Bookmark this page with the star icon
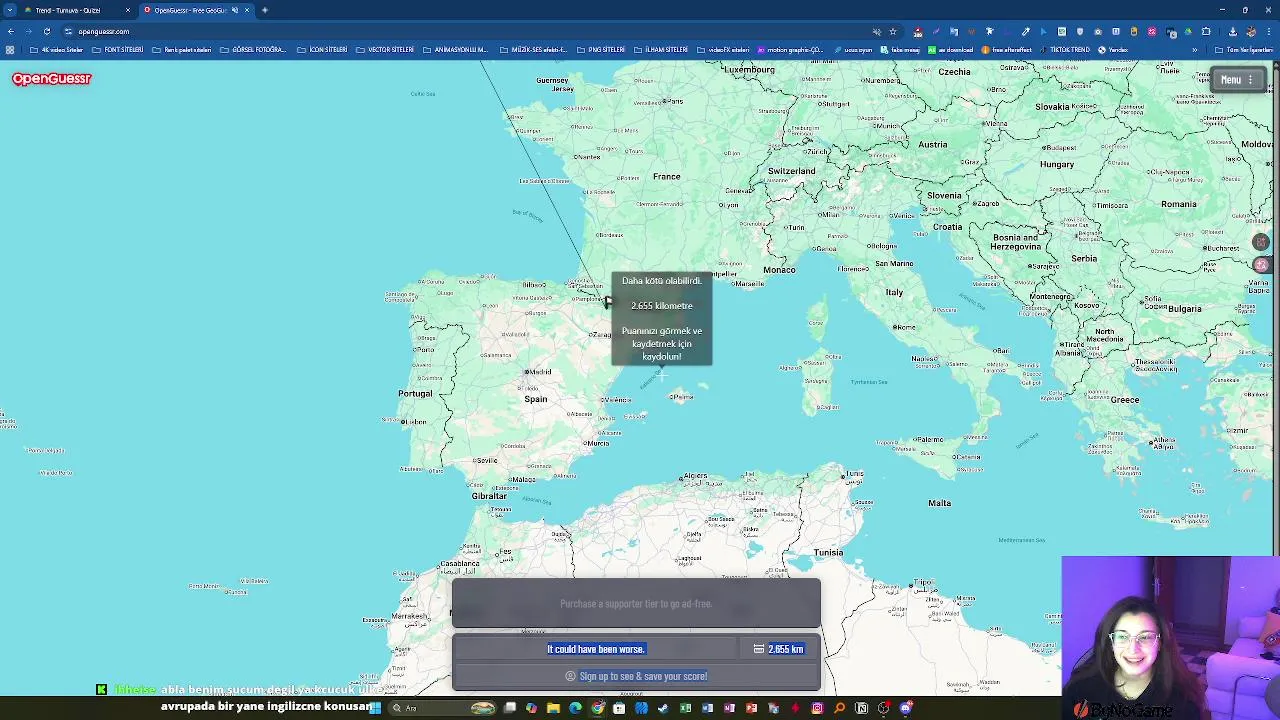This screenshot has width=1280, height=720. tap(893, 31)
